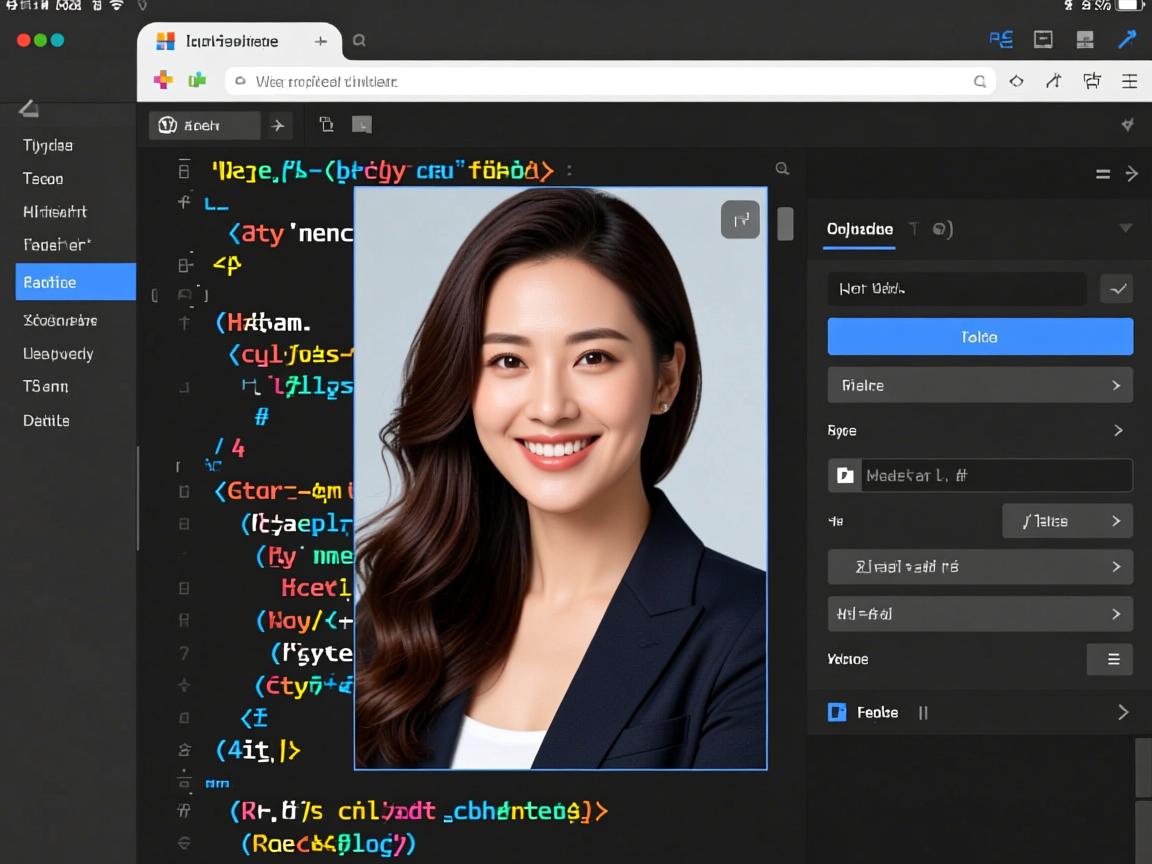Expand the Fleloe row chevron

[1116, 385]
